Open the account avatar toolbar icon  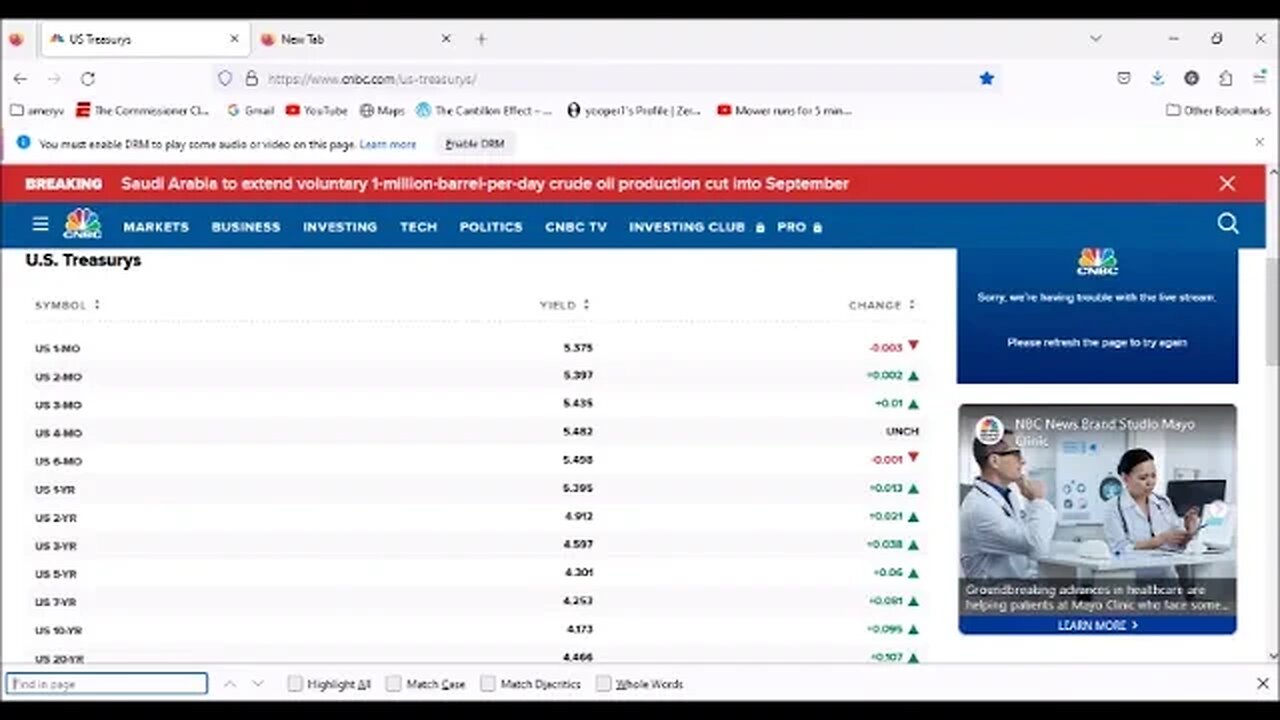1191,78
